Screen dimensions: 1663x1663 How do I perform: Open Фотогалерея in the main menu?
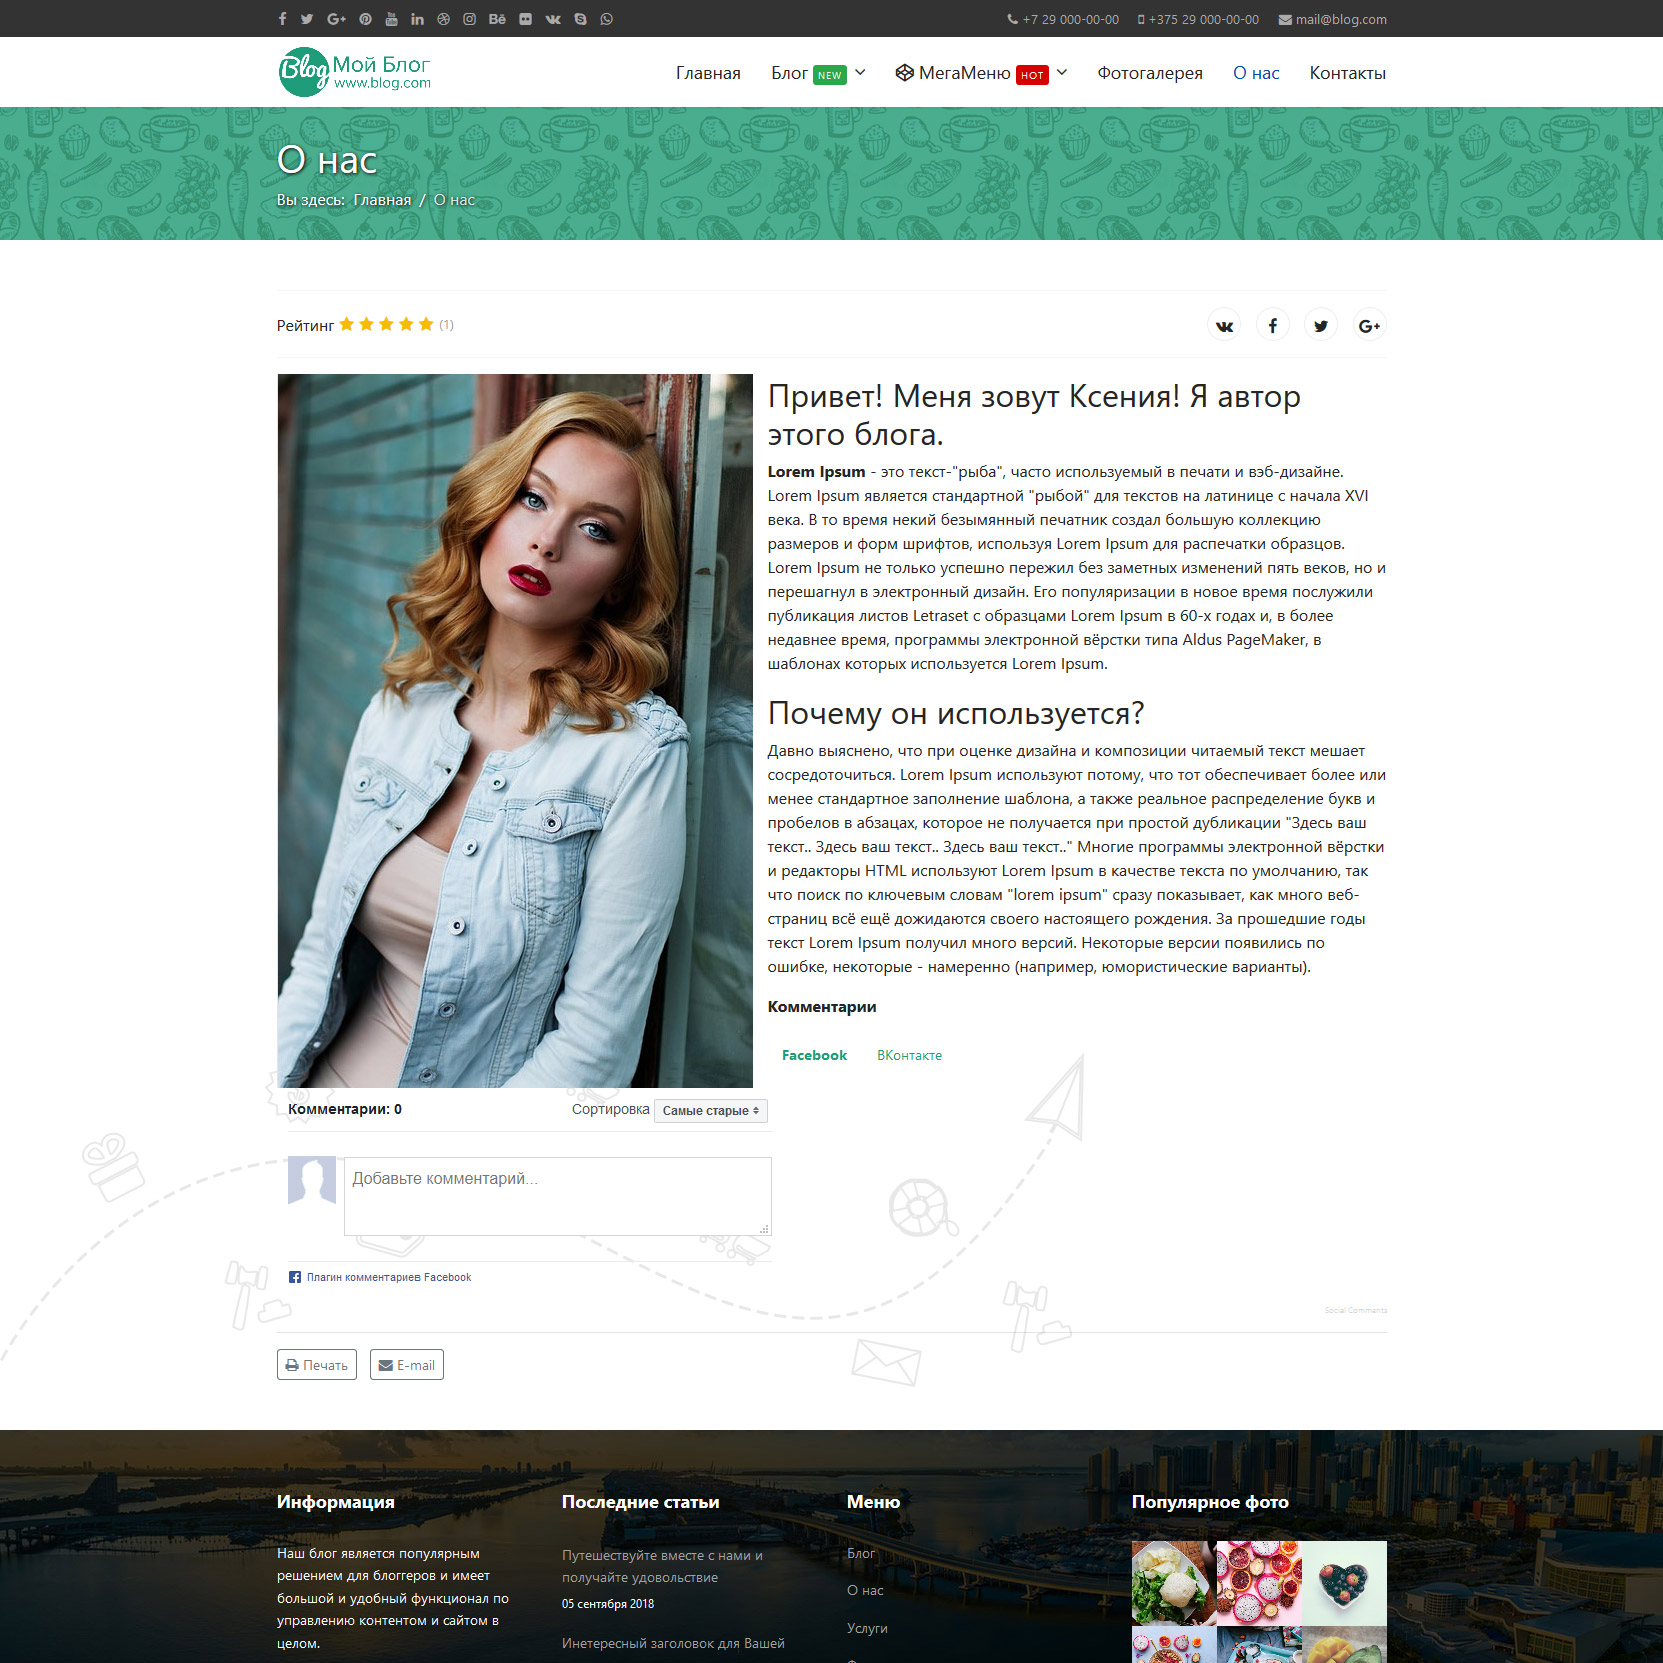pos(1149,73)
